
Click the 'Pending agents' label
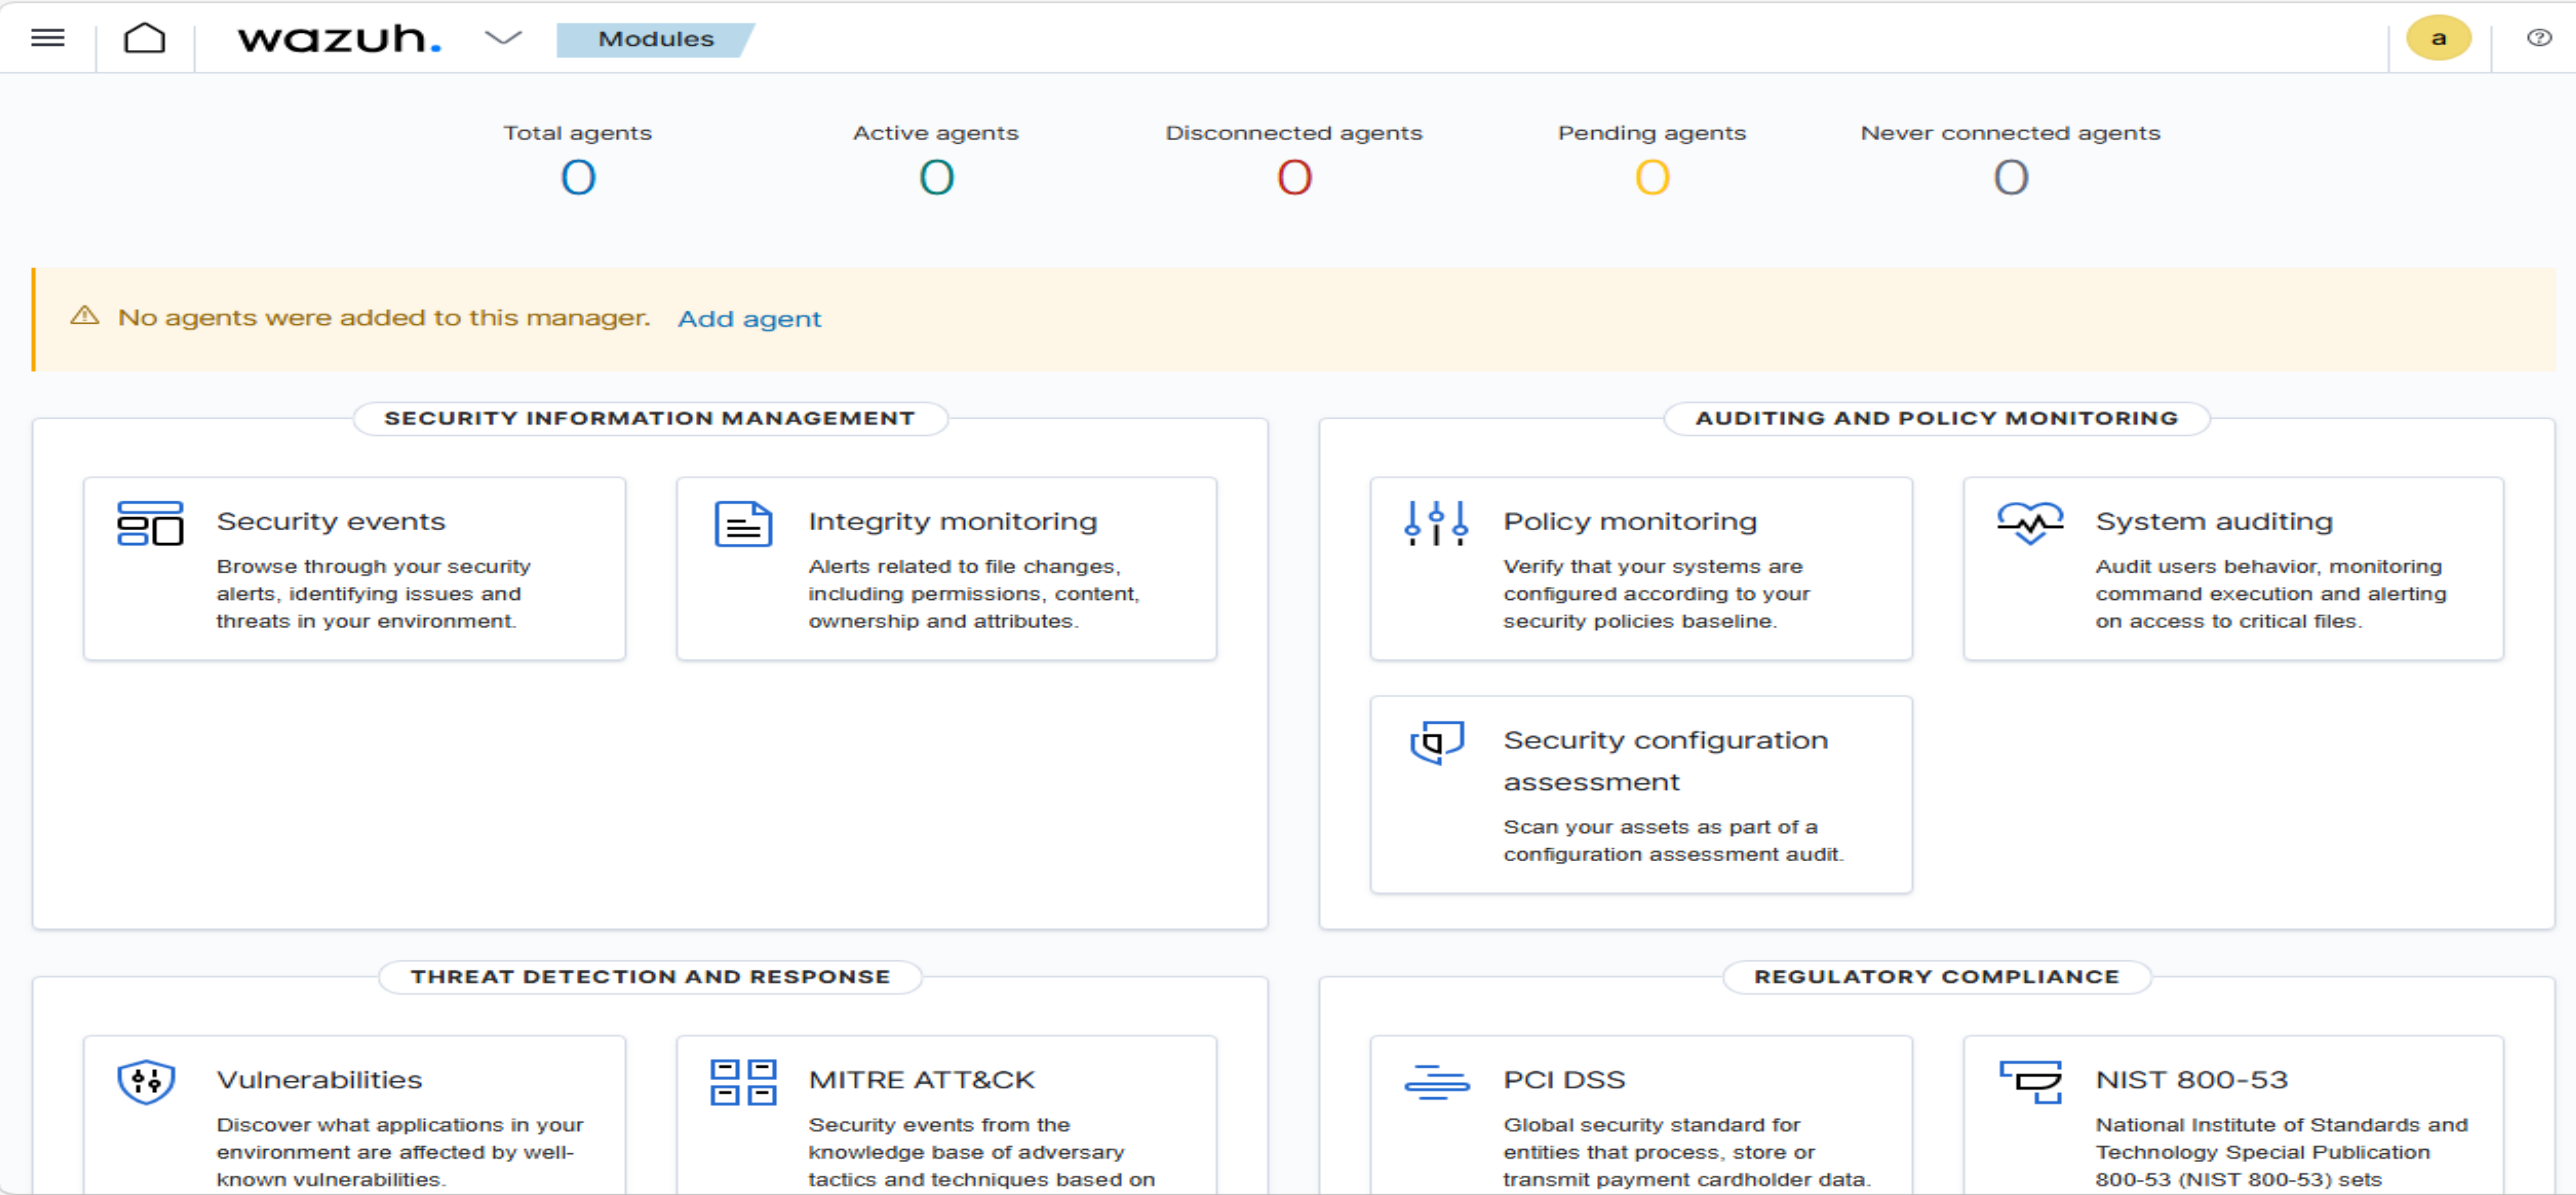(1652, 133)
